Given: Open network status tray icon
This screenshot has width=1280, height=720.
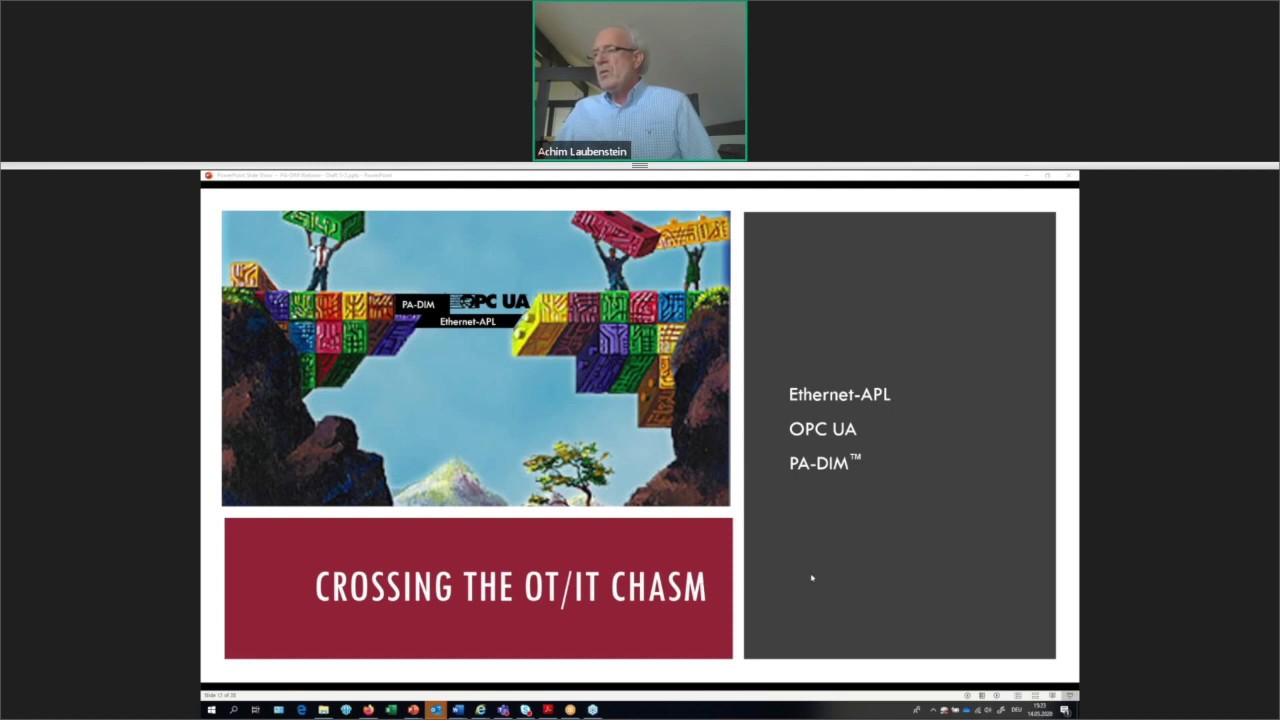Looking at the screenshot, I should [977, 710].
